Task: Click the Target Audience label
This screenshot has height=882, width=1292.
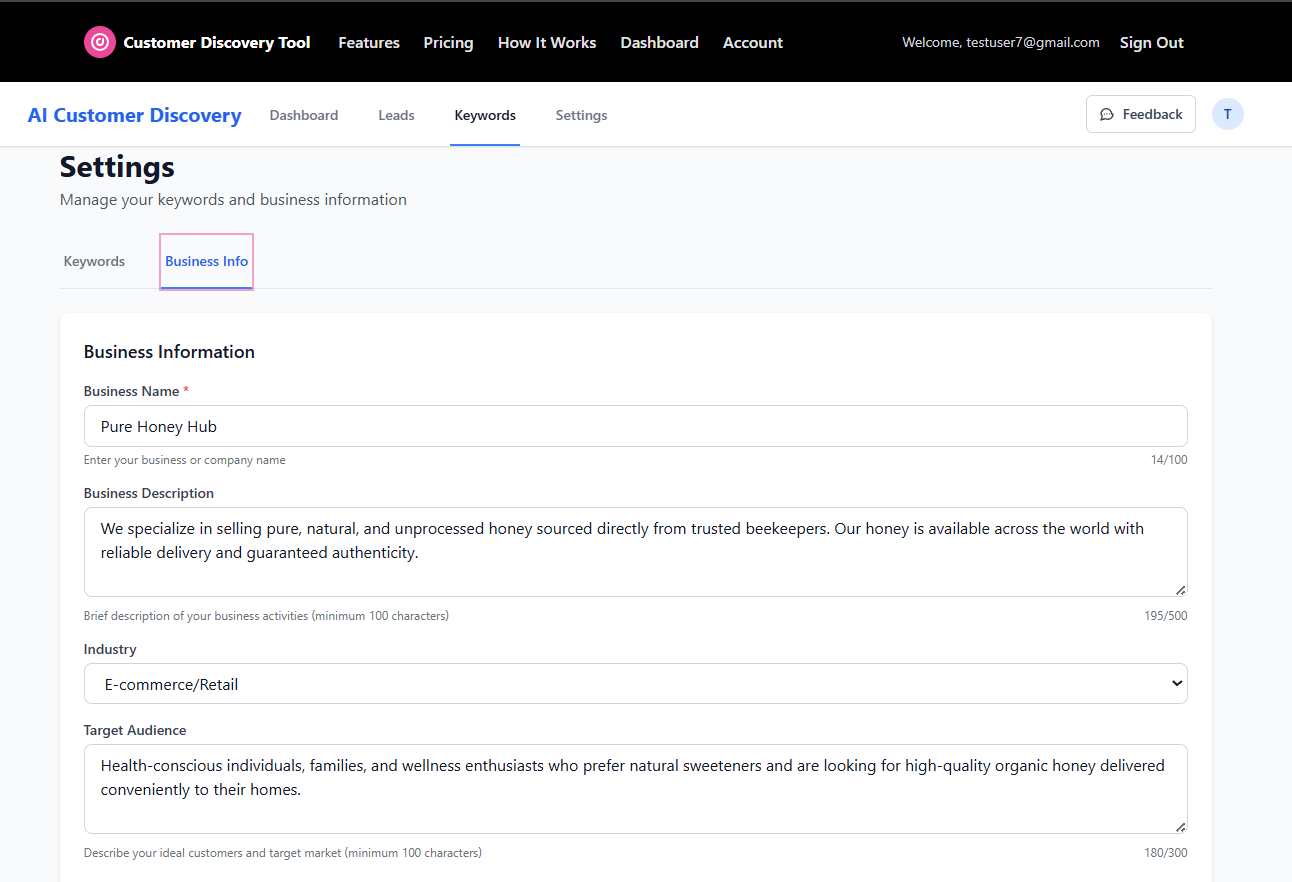Action: pyautogui.click(x=135, y=730)
